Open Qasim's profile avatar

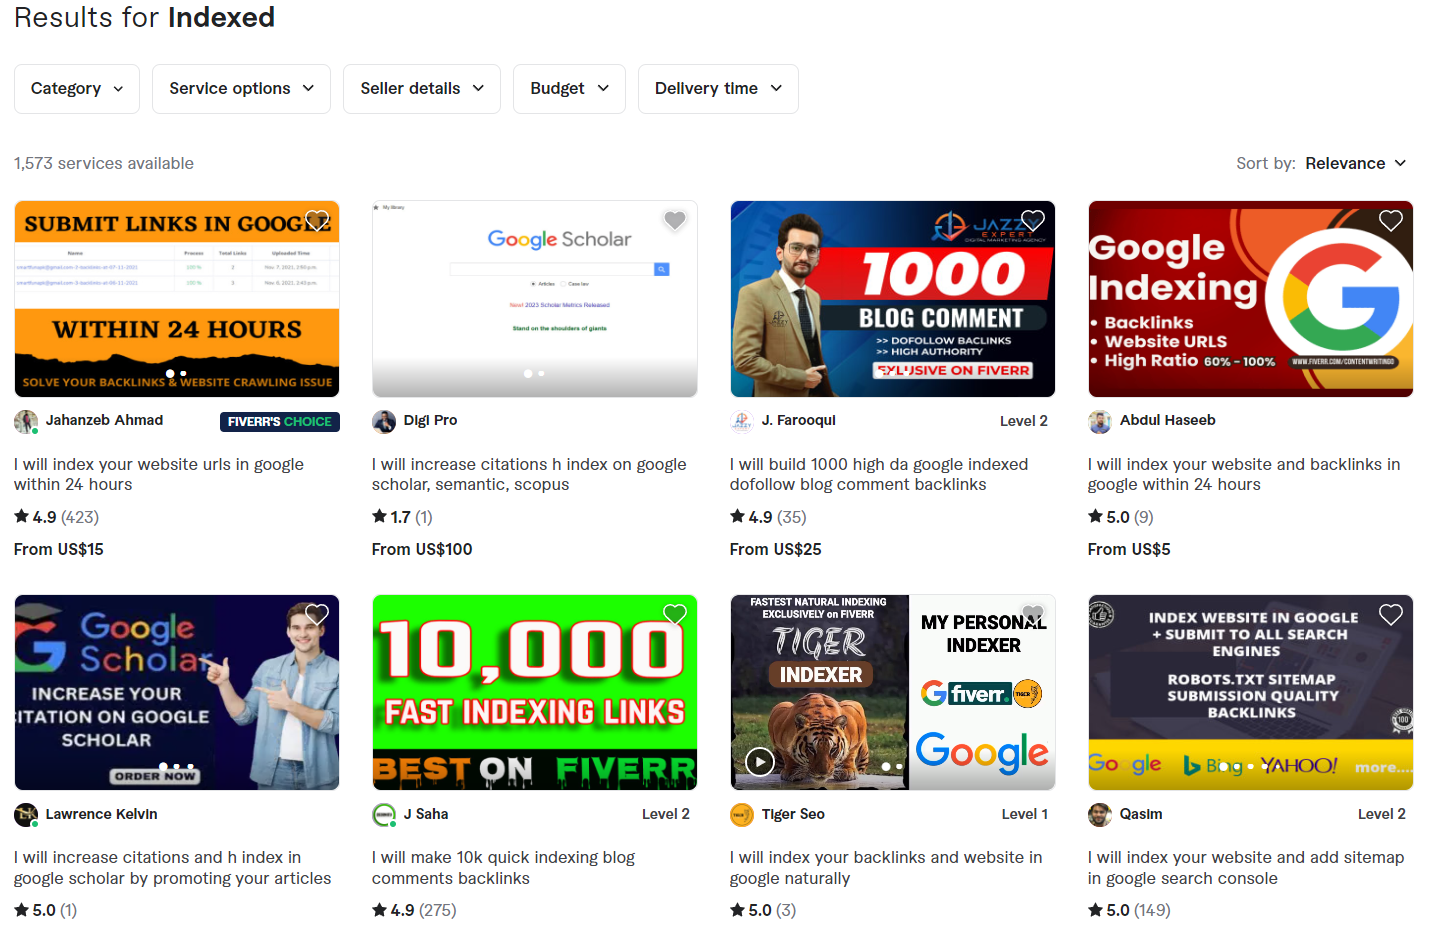[1100, 815]
